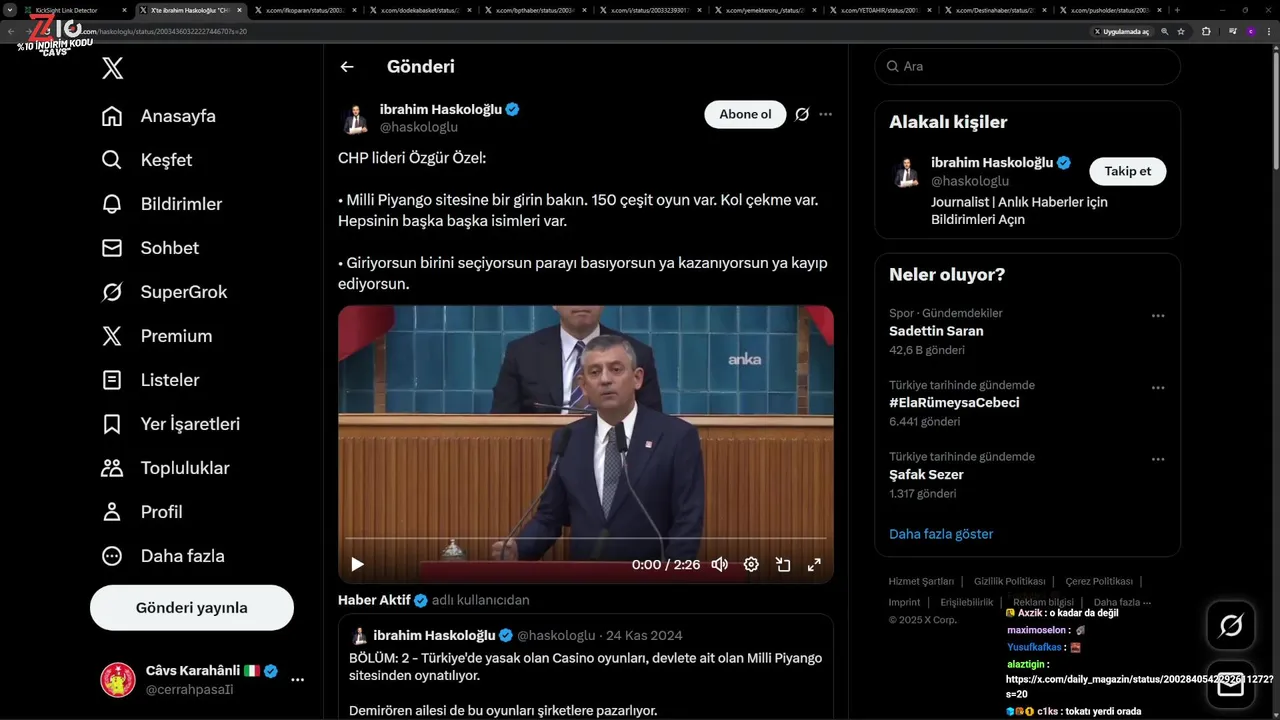Open floating messages envelope button

click(x=1231, y=685)
